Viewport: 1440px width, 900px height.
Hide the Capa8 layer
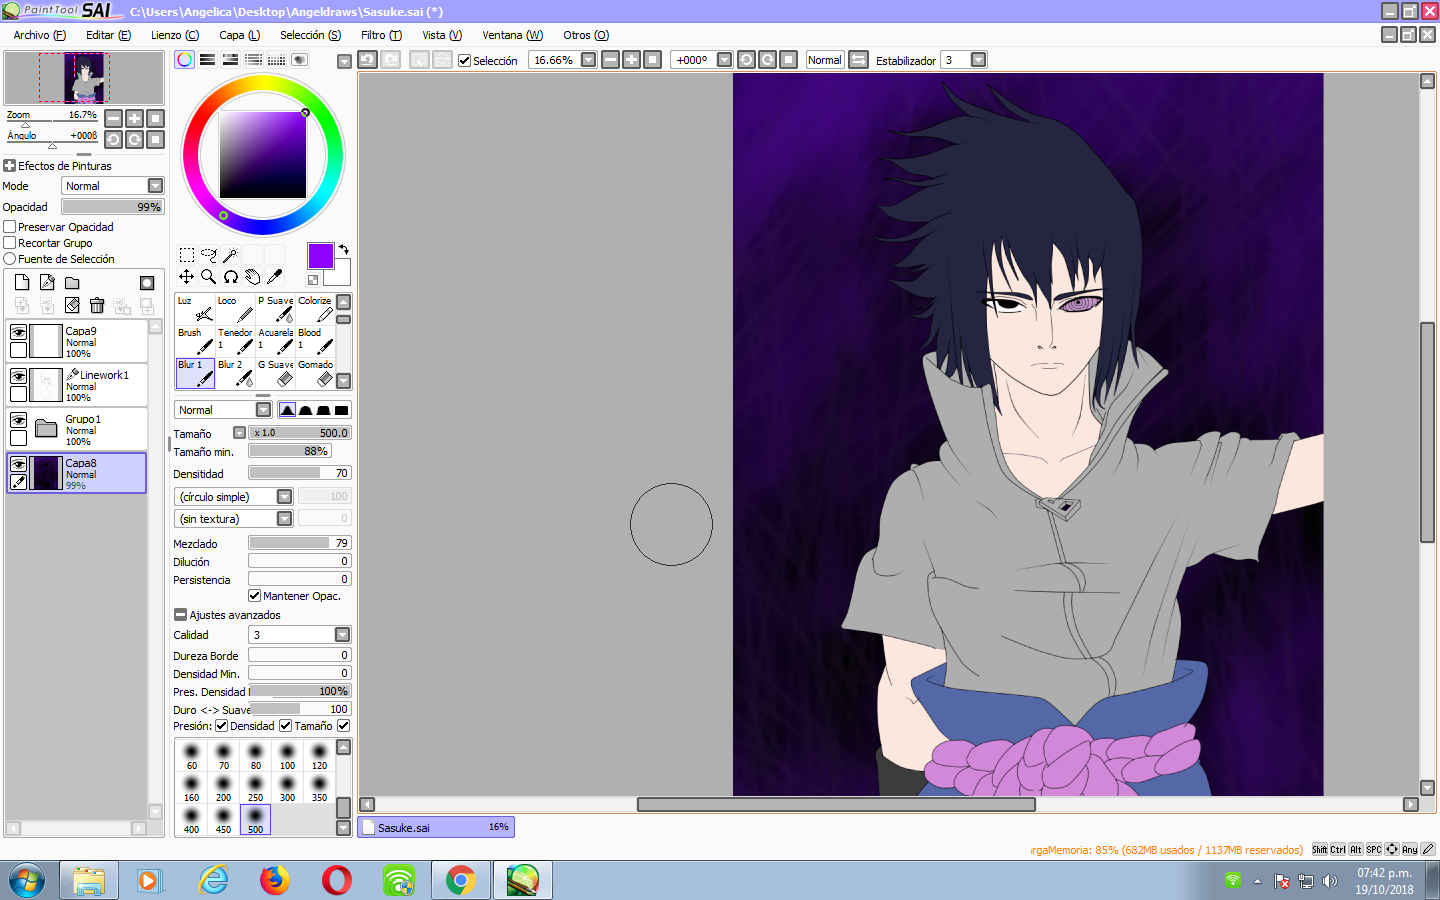[18, 464]
